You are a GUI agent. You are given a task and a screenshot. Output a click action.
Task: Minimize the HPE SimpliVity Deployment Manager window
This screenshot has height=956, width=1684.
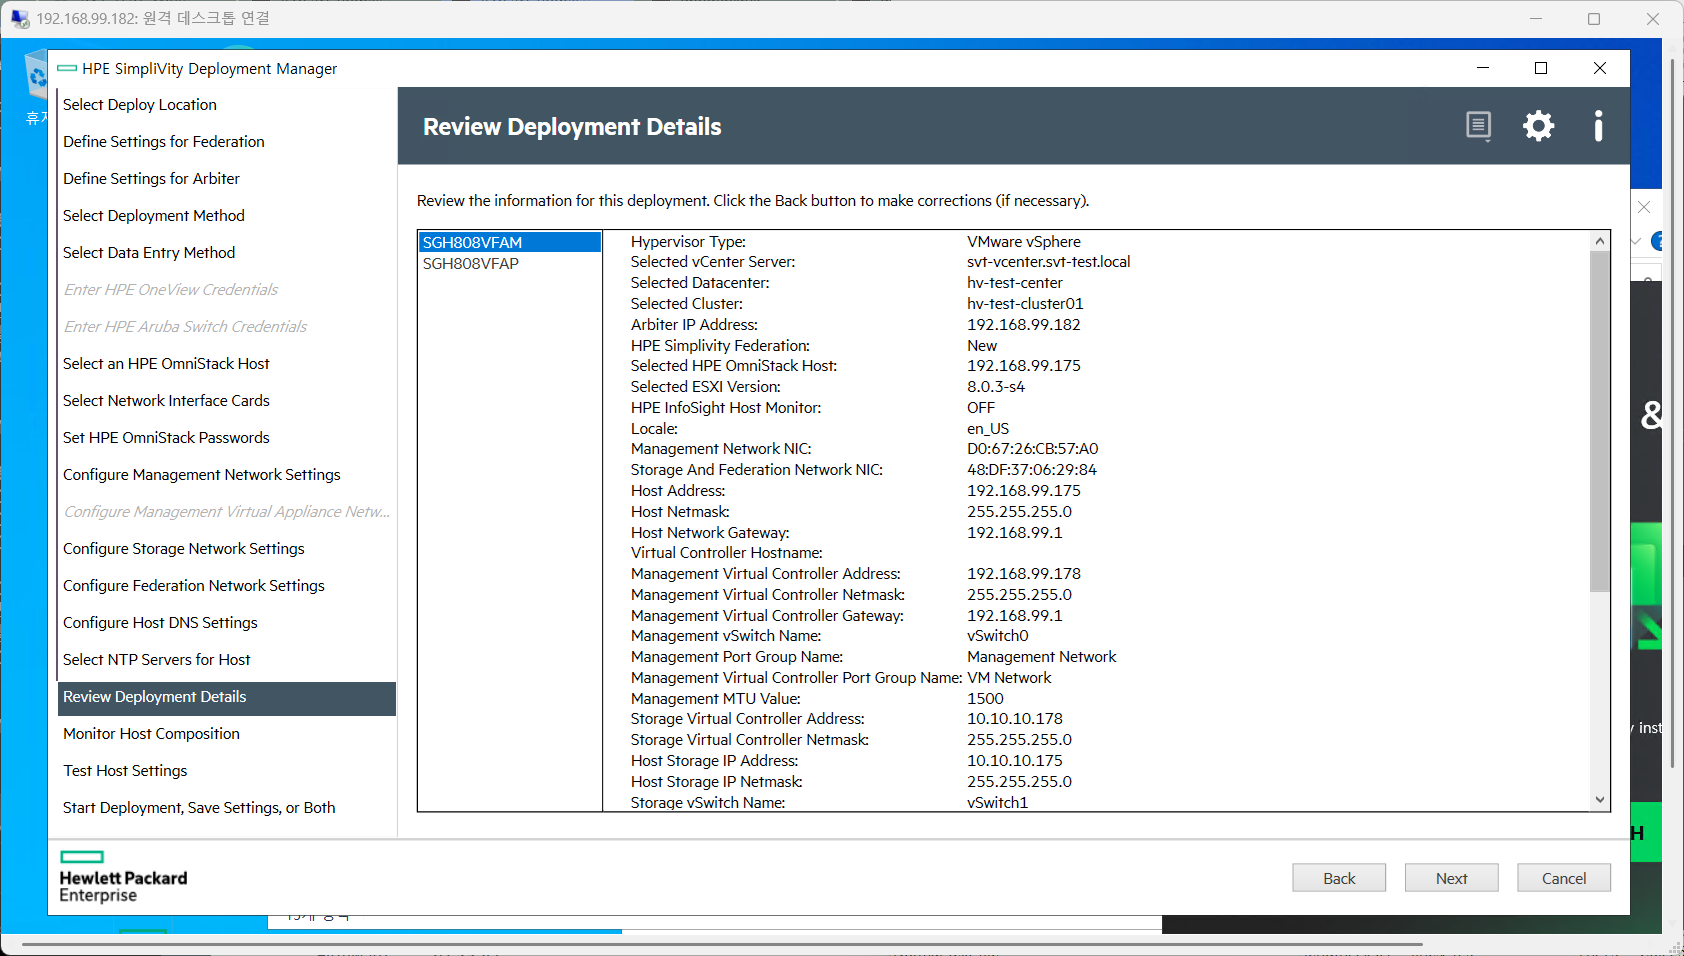pos(1483,68)
